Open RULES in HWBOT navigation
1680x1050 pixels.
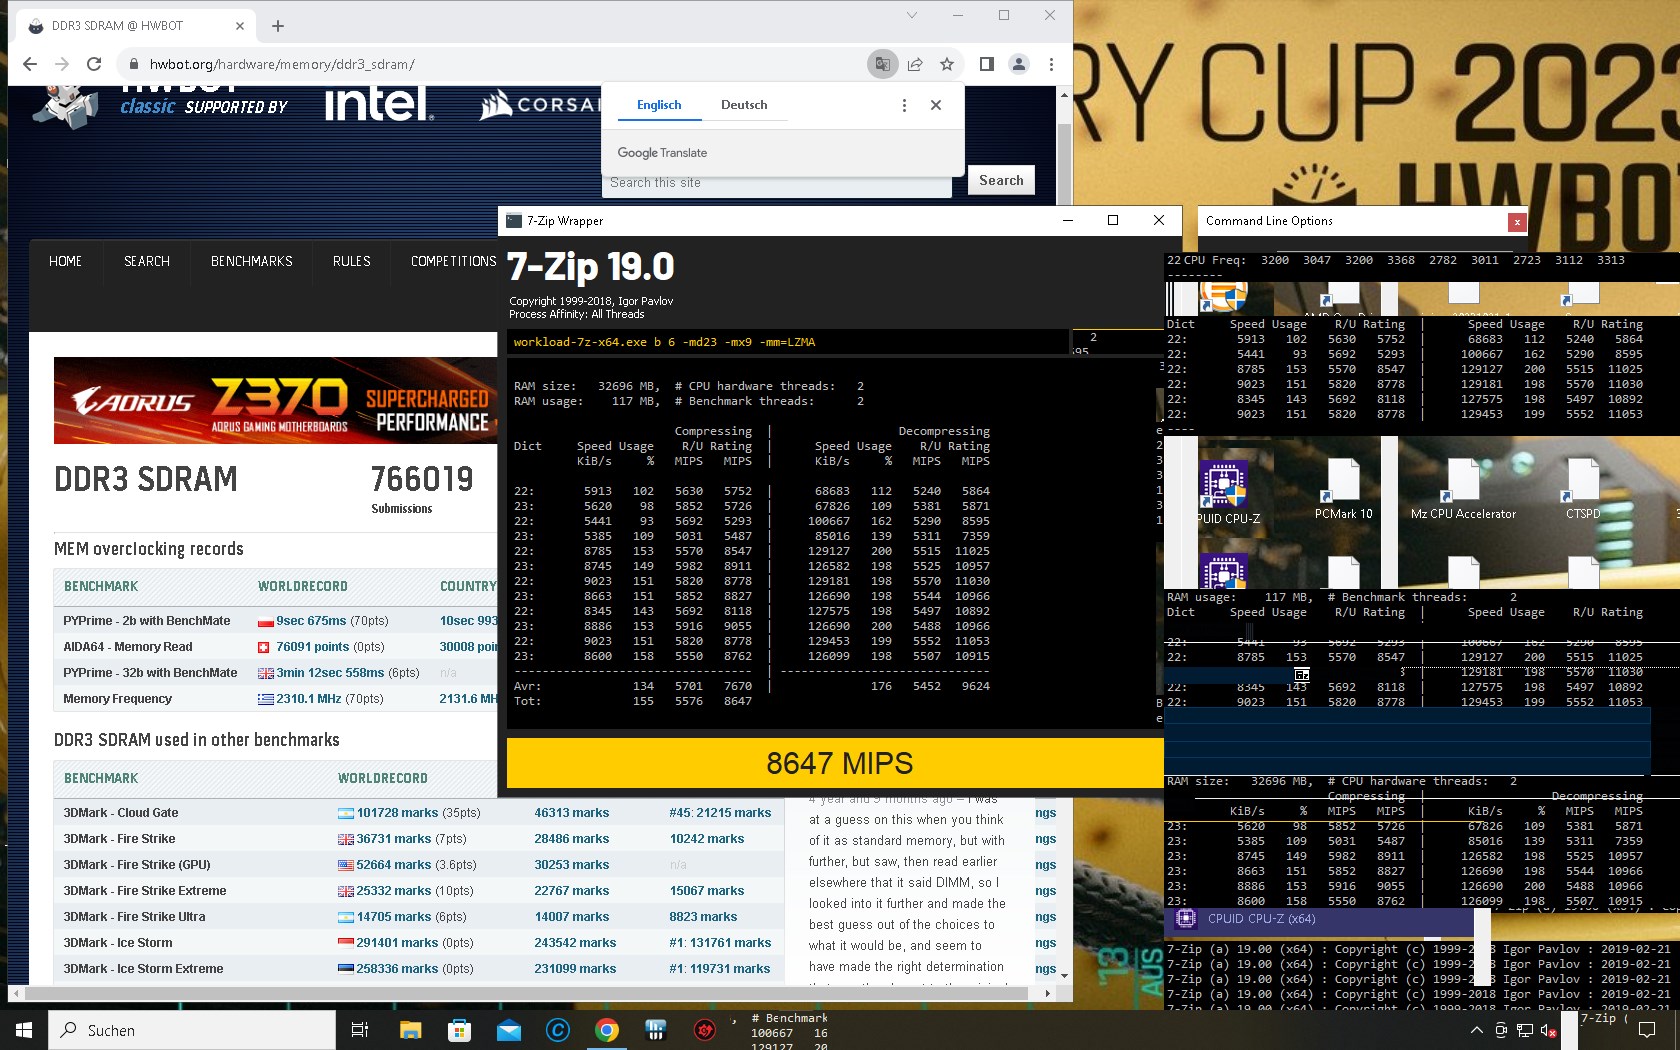352,261
